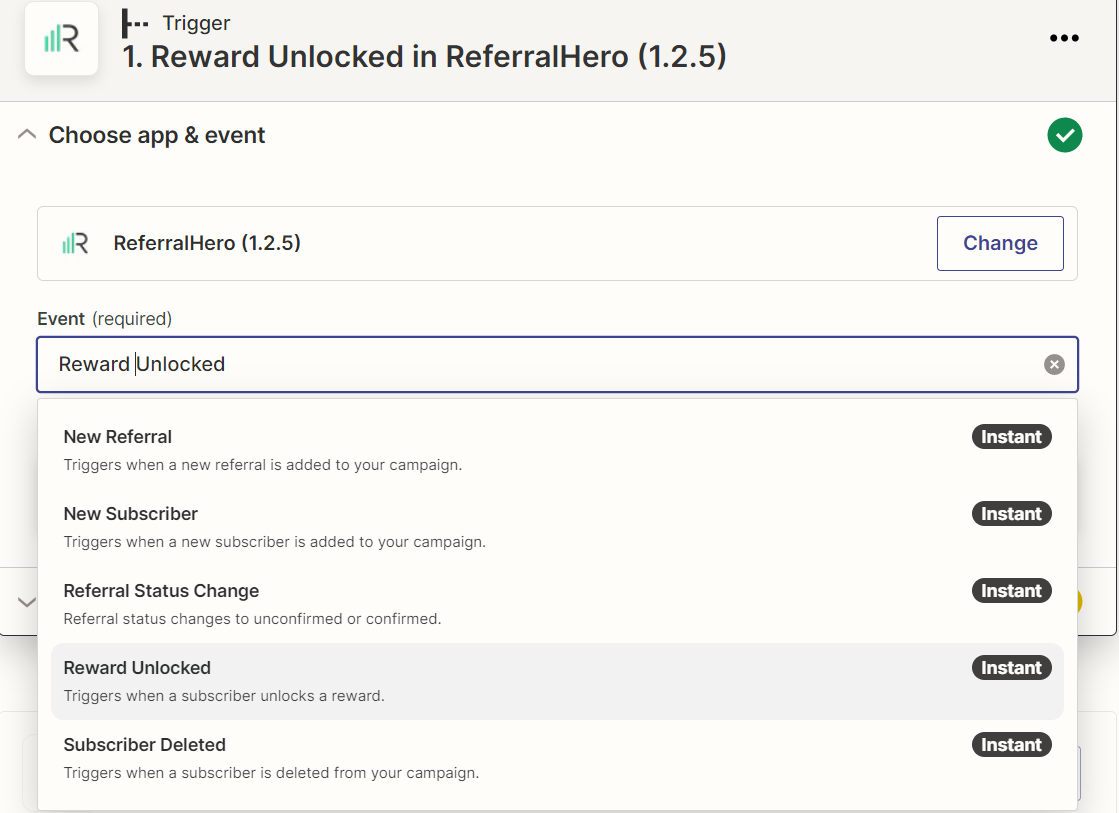Clear the Event field with X icon
Image resolution: width=1119 pixels, height=813 pixels.
pos(1054,365)
